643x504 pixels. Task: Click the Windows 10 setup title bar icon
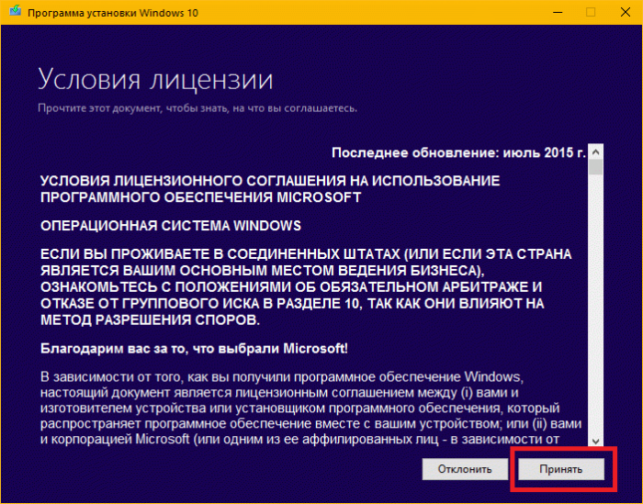[15, 11]
